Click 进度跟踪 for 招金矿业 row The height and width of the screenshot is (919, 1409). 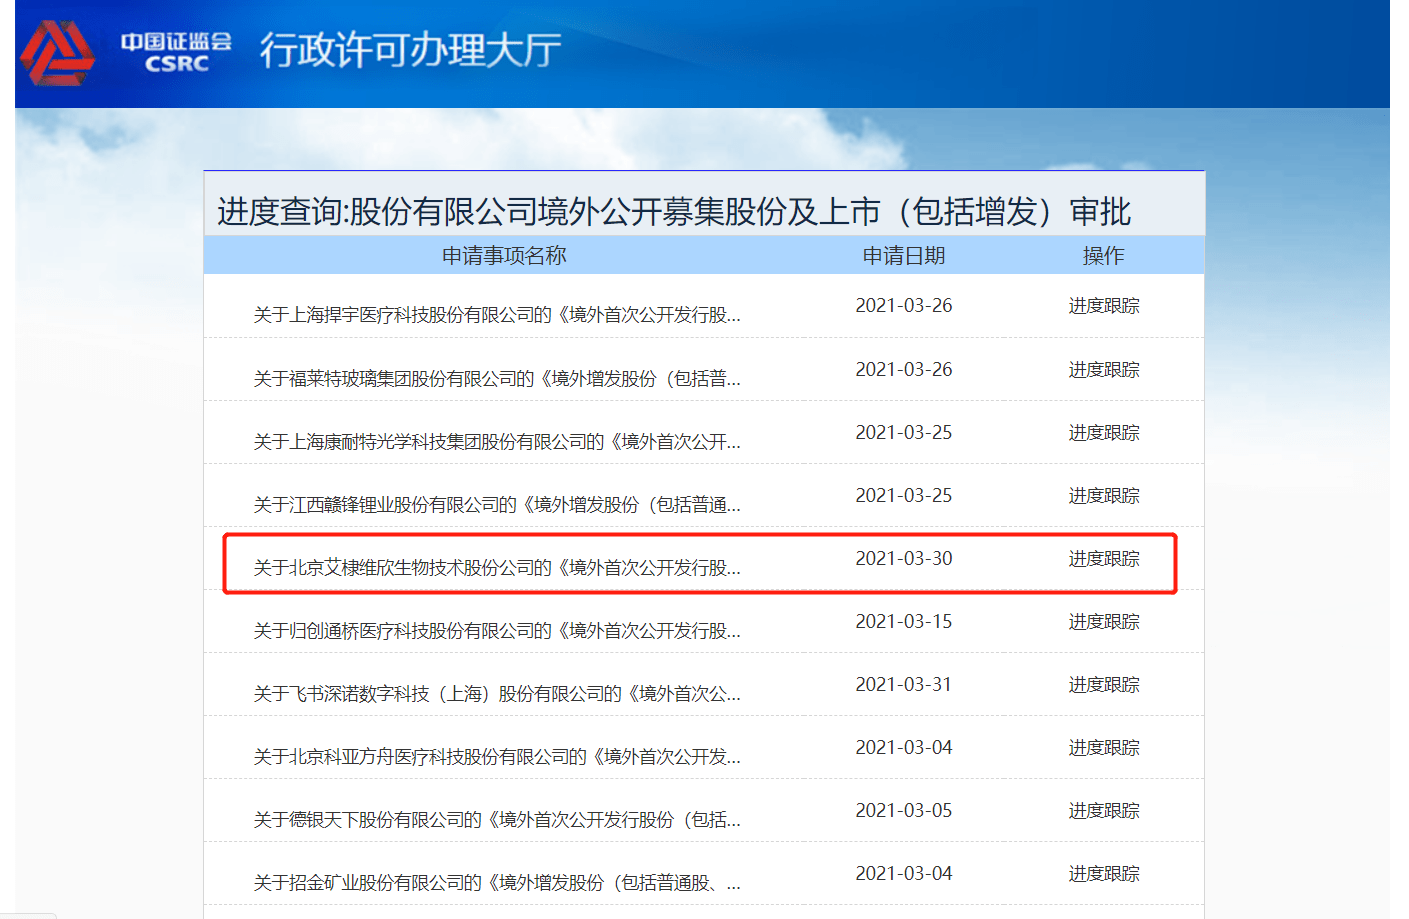tap(1104, 874)
